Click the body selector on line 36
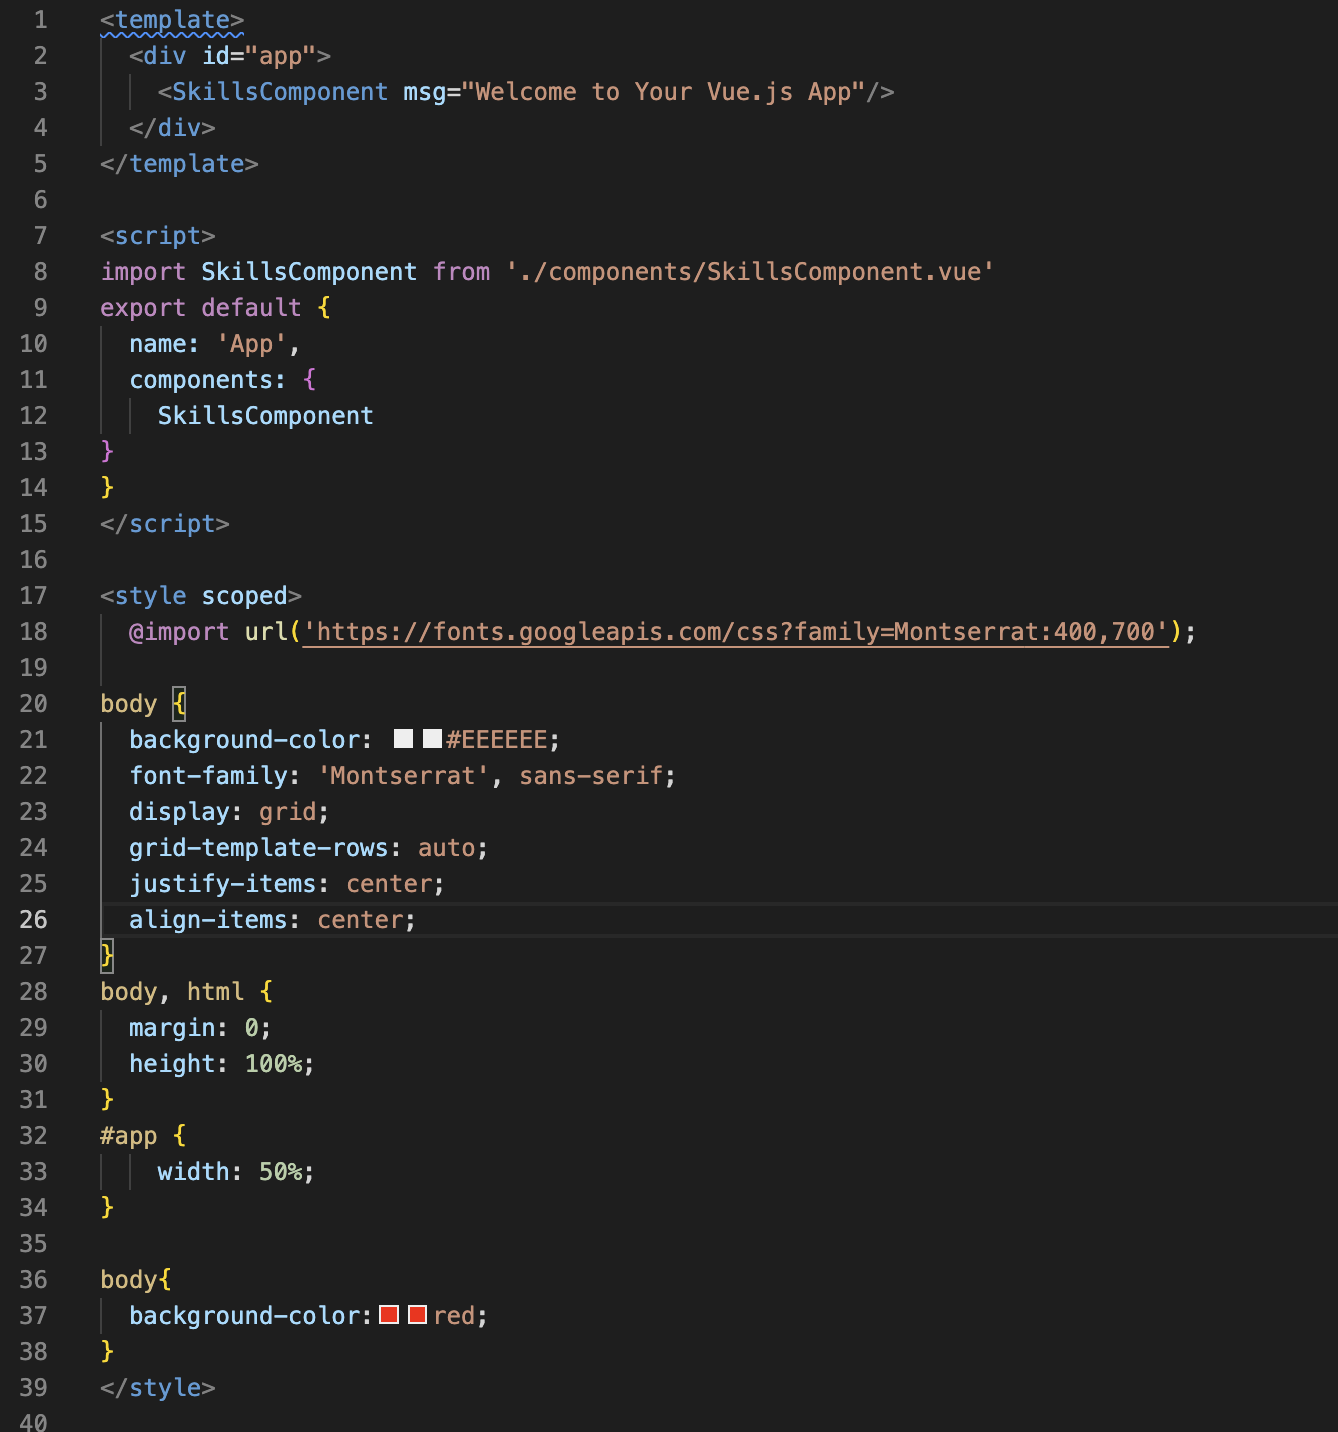 [129, 1280]
